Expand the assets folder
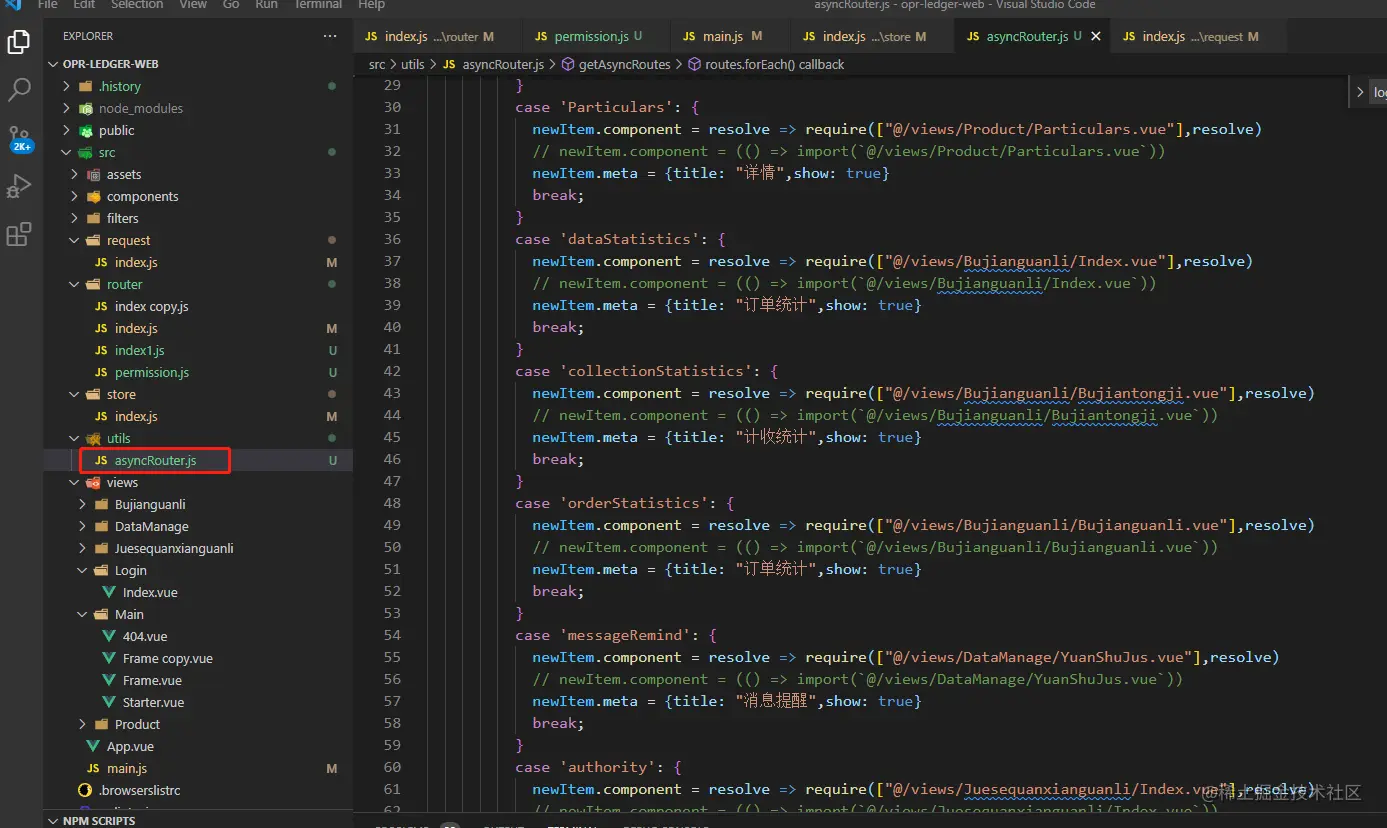Screen dimensions: 1387x828 click(x=198, y=174)
